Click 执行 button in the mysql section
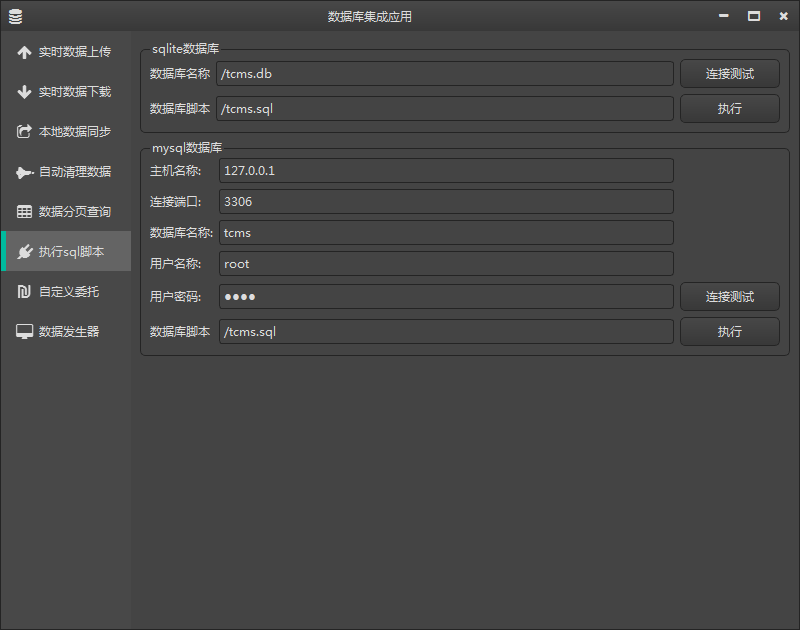Screen dimensions: 800x630 730,332
